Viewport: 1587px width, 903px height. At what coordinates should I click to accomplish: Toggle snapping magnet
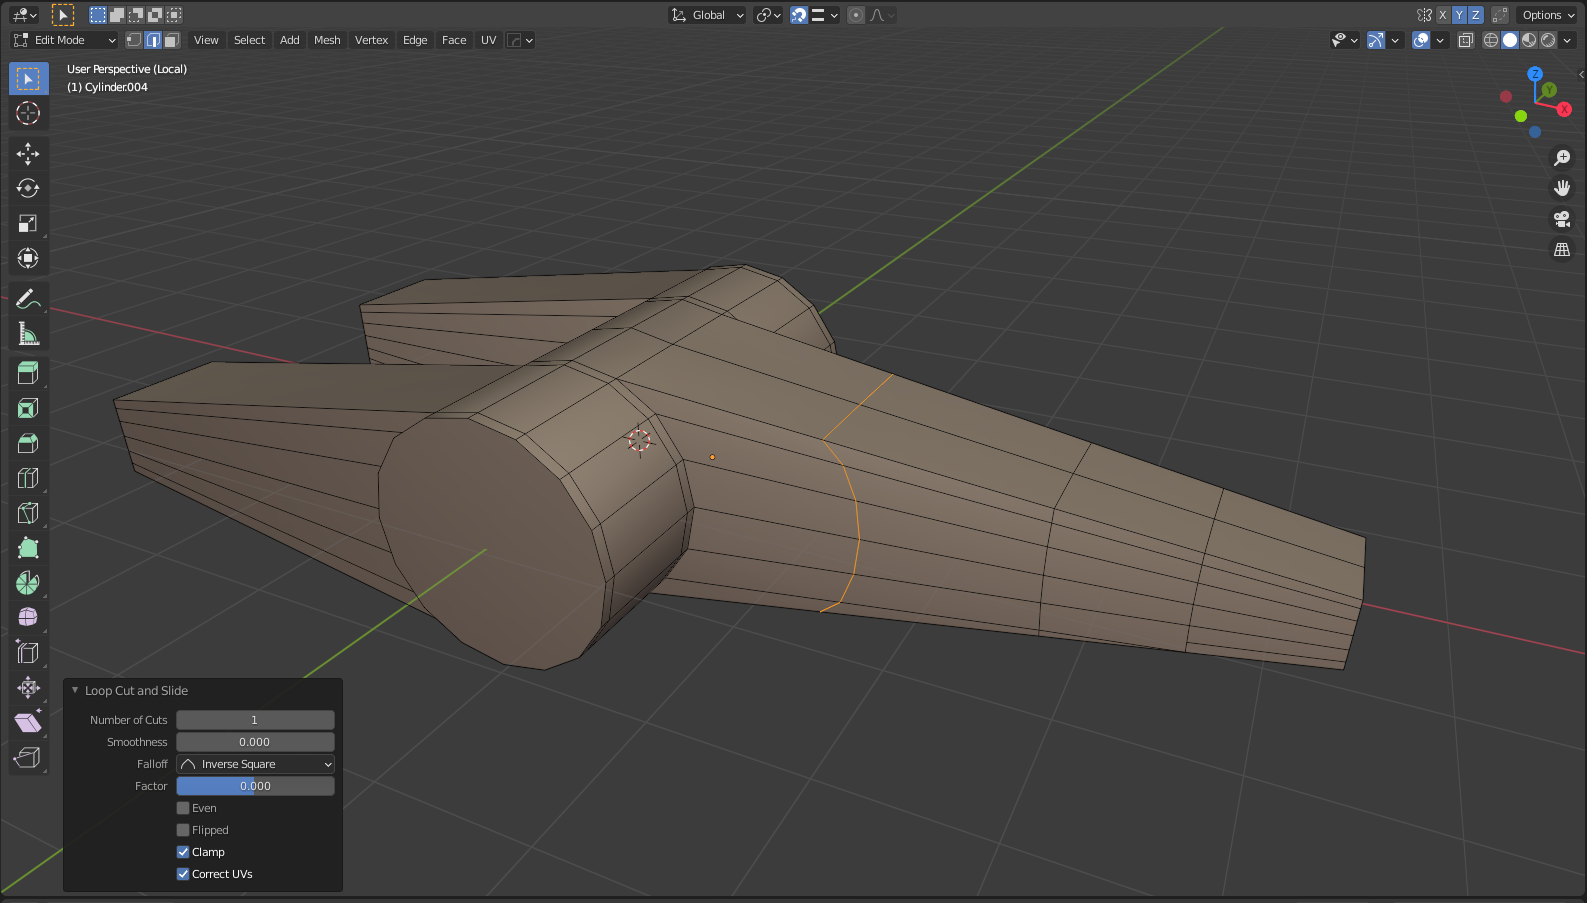[x=799, y=15]
